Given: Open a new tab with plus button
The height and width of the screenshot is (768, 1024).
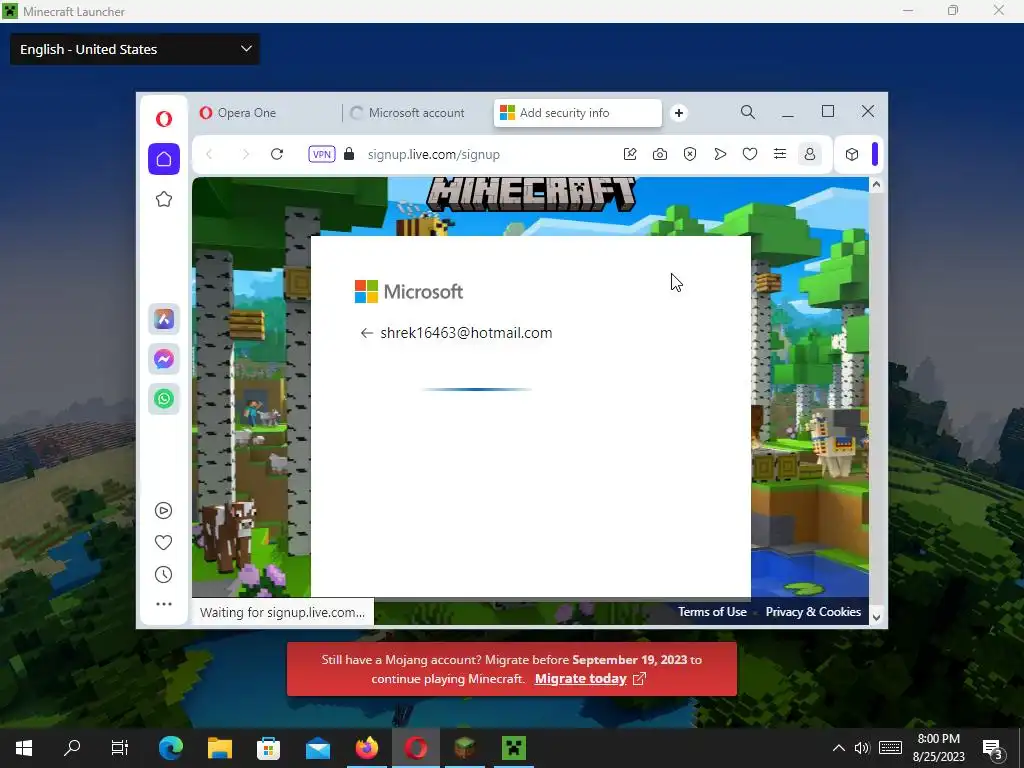Looking at the screenshot, I should 679,113.
